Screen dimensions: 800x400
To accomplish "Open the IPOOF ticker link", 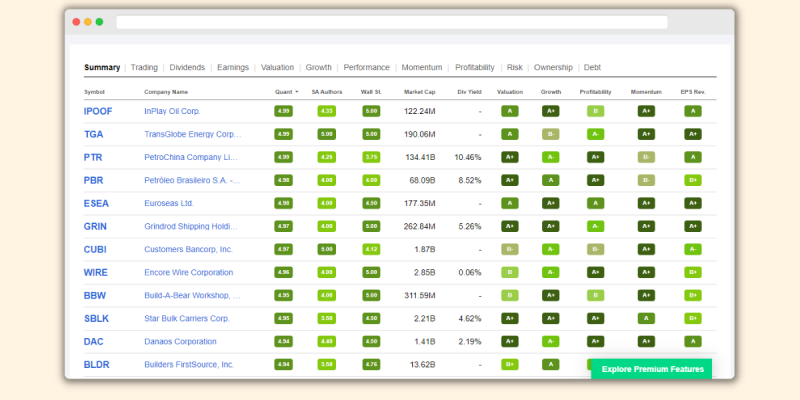I will coord(98,111).
